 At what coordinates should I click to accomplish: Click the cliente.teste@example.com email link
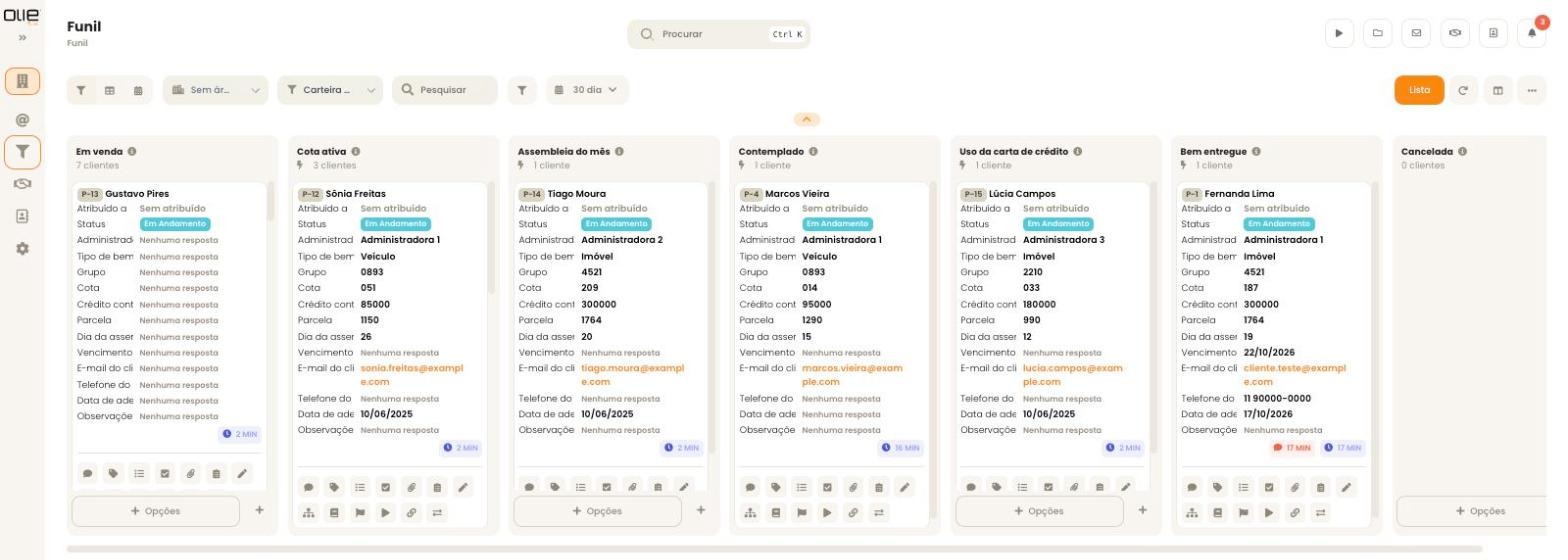(1295, 375)
